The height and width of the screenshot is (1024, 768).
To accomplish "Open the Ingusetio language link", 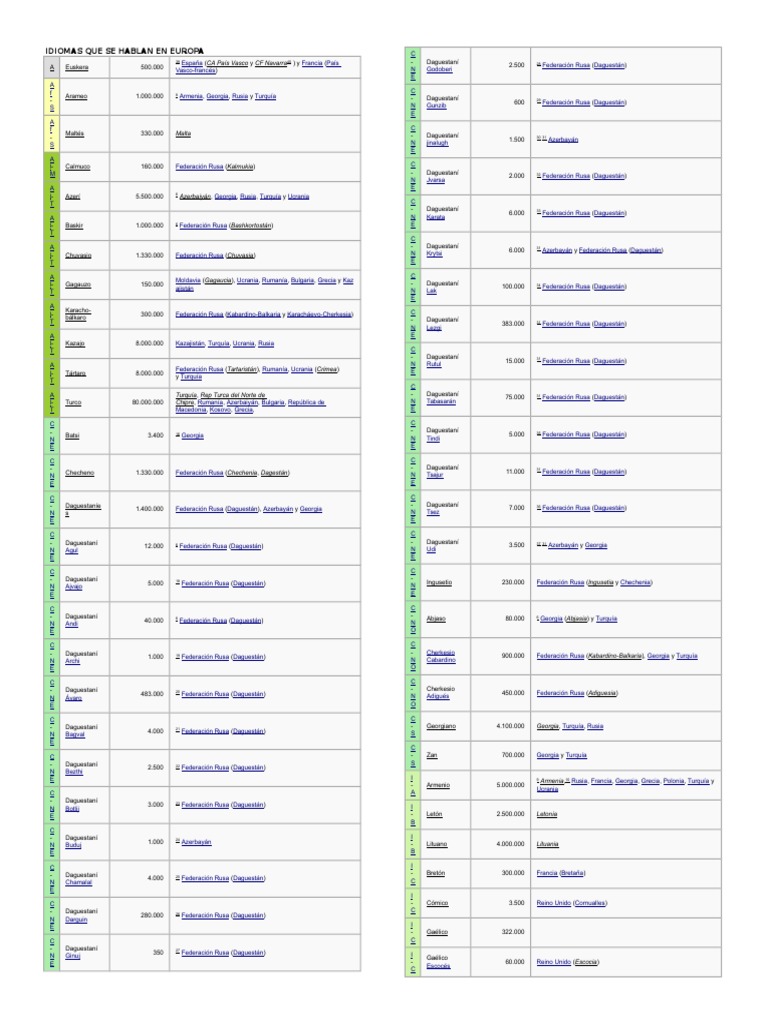I will click(x=439, y=583).
